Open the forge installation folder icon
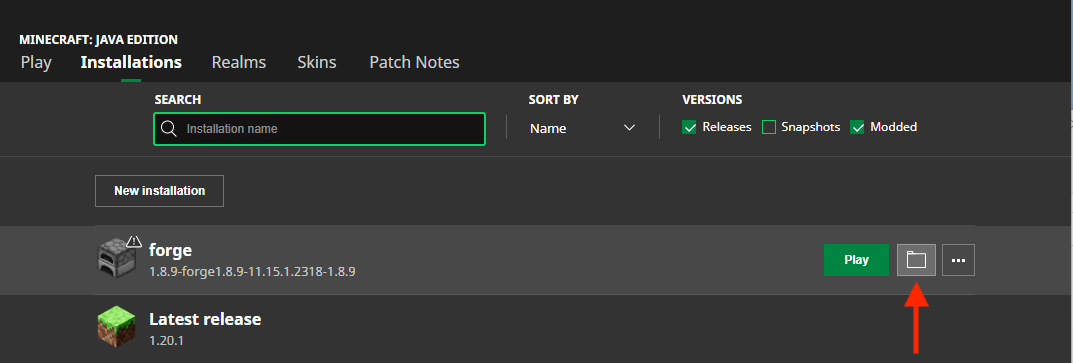Image resolution: width=1073 pixels, height=363 pixels. [916, 260]
